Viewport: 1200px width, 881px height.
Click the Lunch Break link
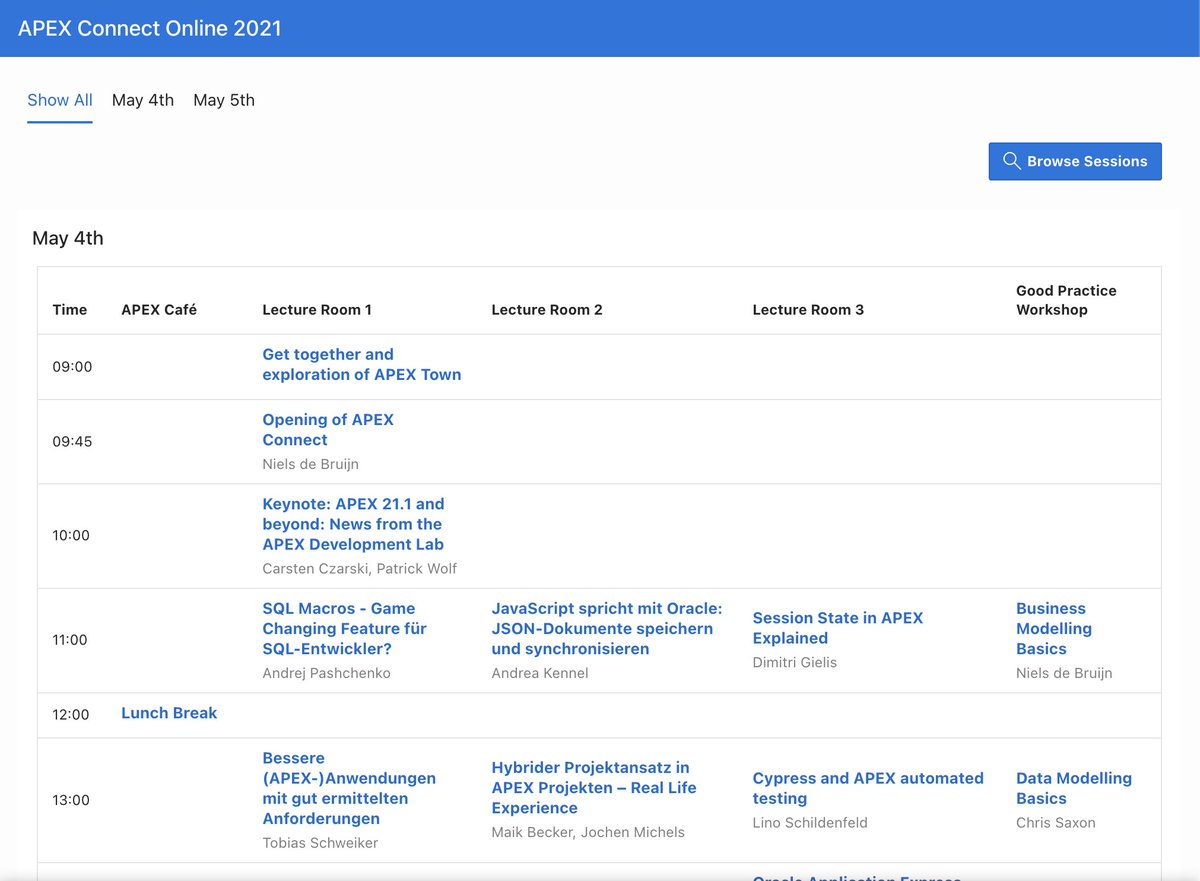click(169, 713)
